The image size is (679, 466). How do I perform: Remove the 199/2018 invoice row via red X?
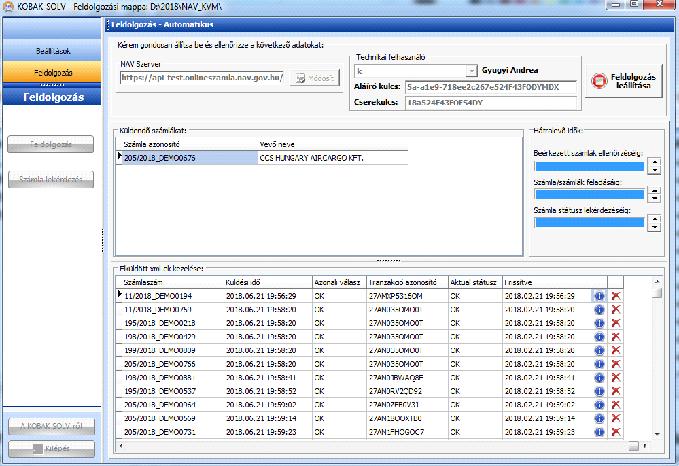point(615,350)
